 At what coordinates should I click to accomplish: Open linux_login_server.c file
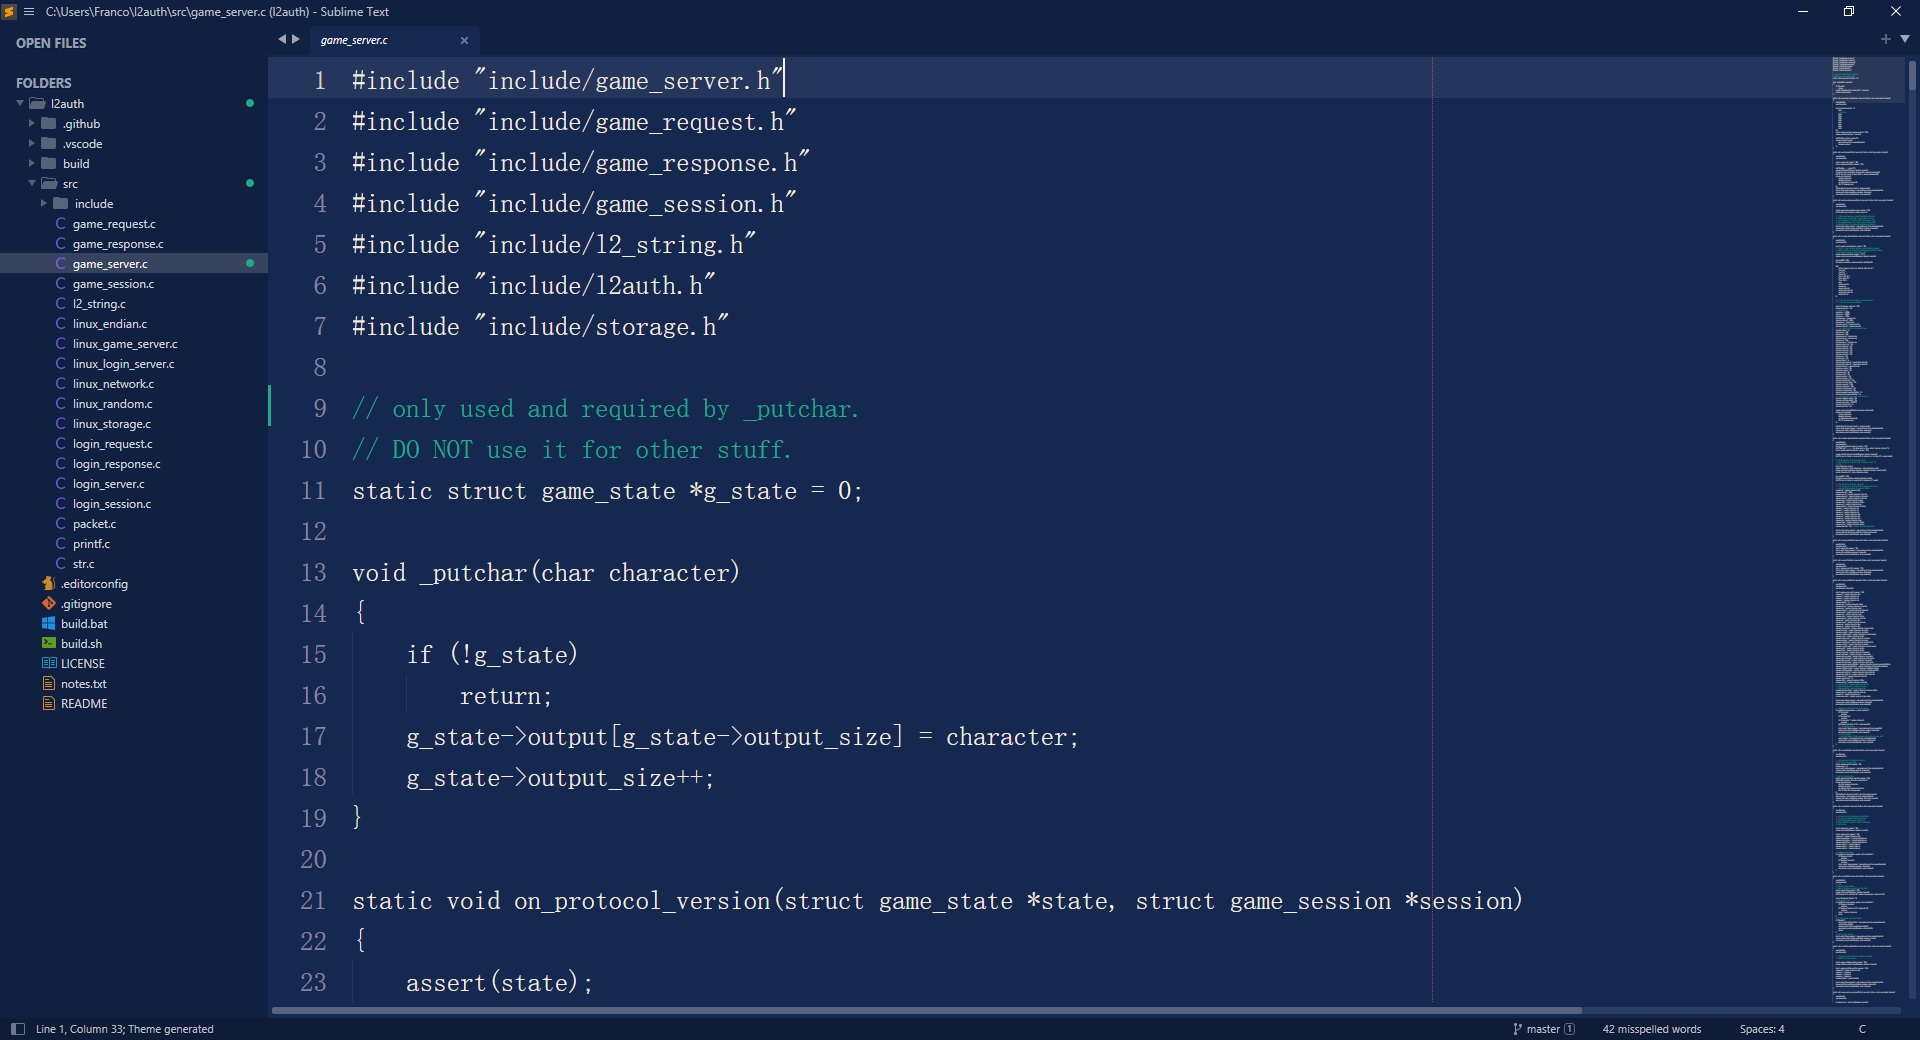click(123, 364)
